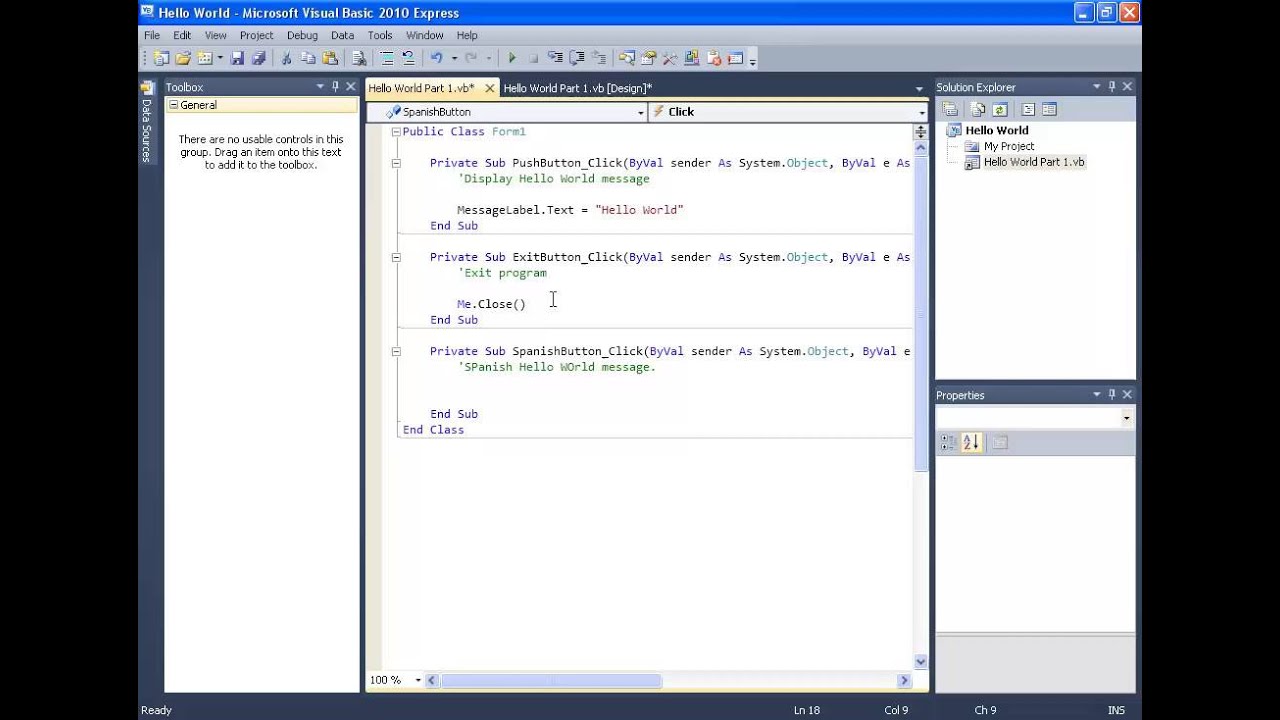Click Show All Files in Solution Explorer
This screenshot has width=1280, height=720.
978,109
